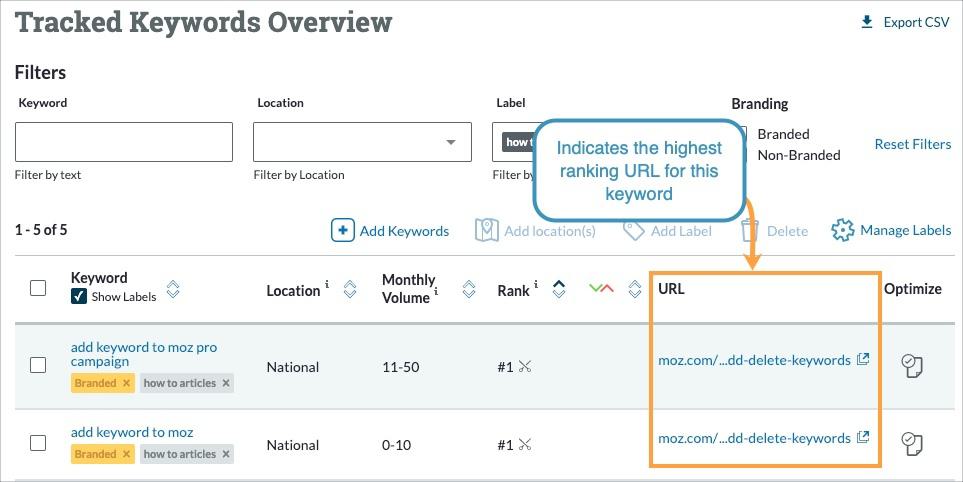Open moz.com URL link in second row
The image size is (963, 482).
(x=754, y=438)
